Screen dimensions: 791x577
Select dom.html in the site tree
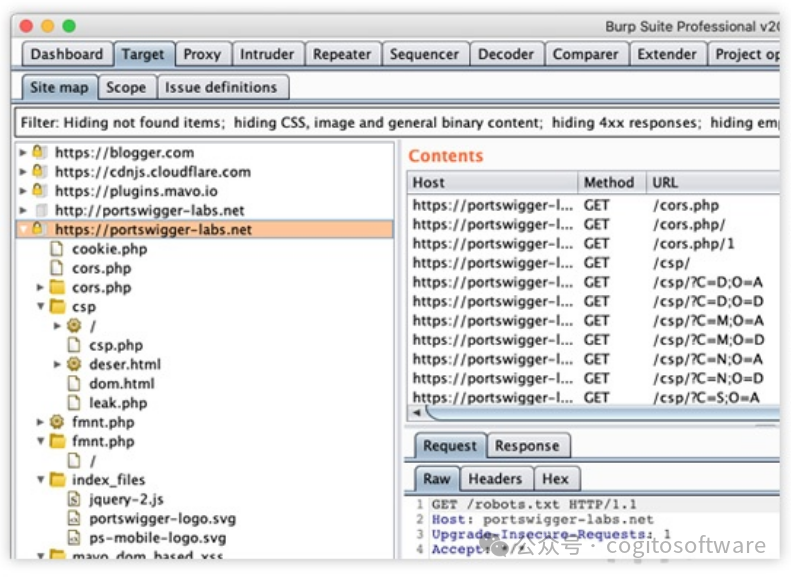tap(122, 384)
